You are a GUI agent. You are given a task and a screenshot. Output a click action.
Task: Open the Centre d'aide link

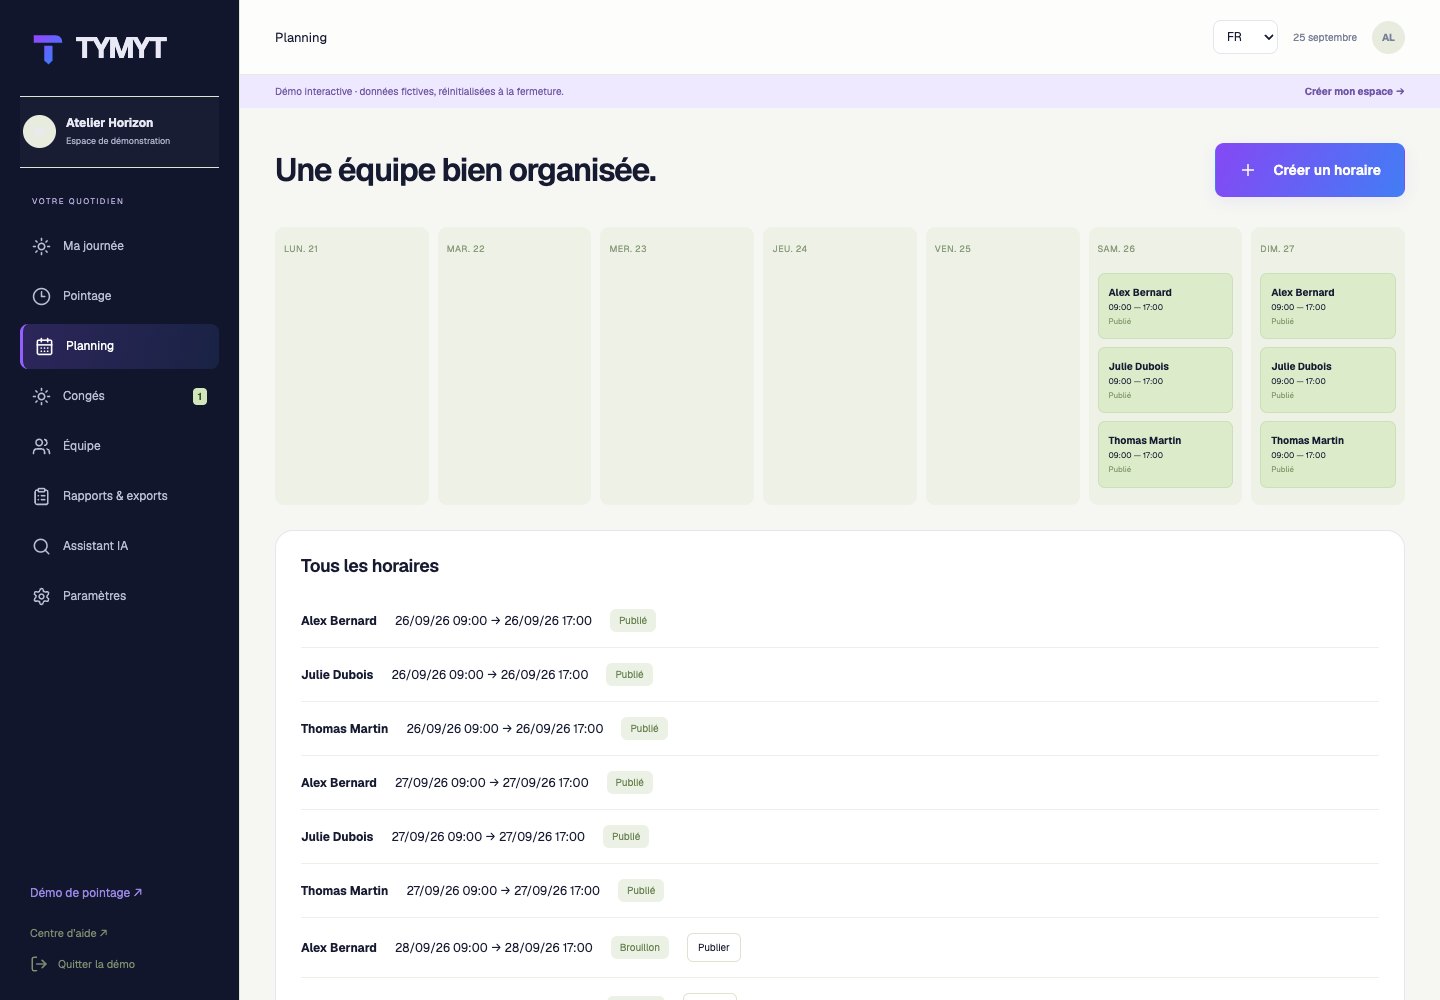pyautogui.click(x=69, y=933)
